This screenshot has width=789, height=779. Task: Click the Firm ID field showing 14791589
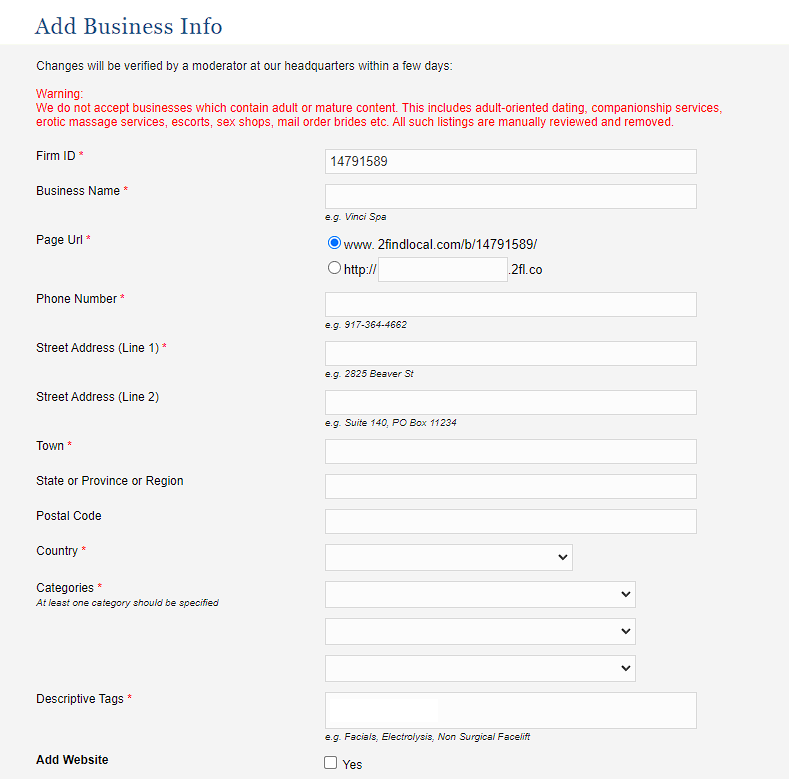pyautogui.click(x=511, y=162)
